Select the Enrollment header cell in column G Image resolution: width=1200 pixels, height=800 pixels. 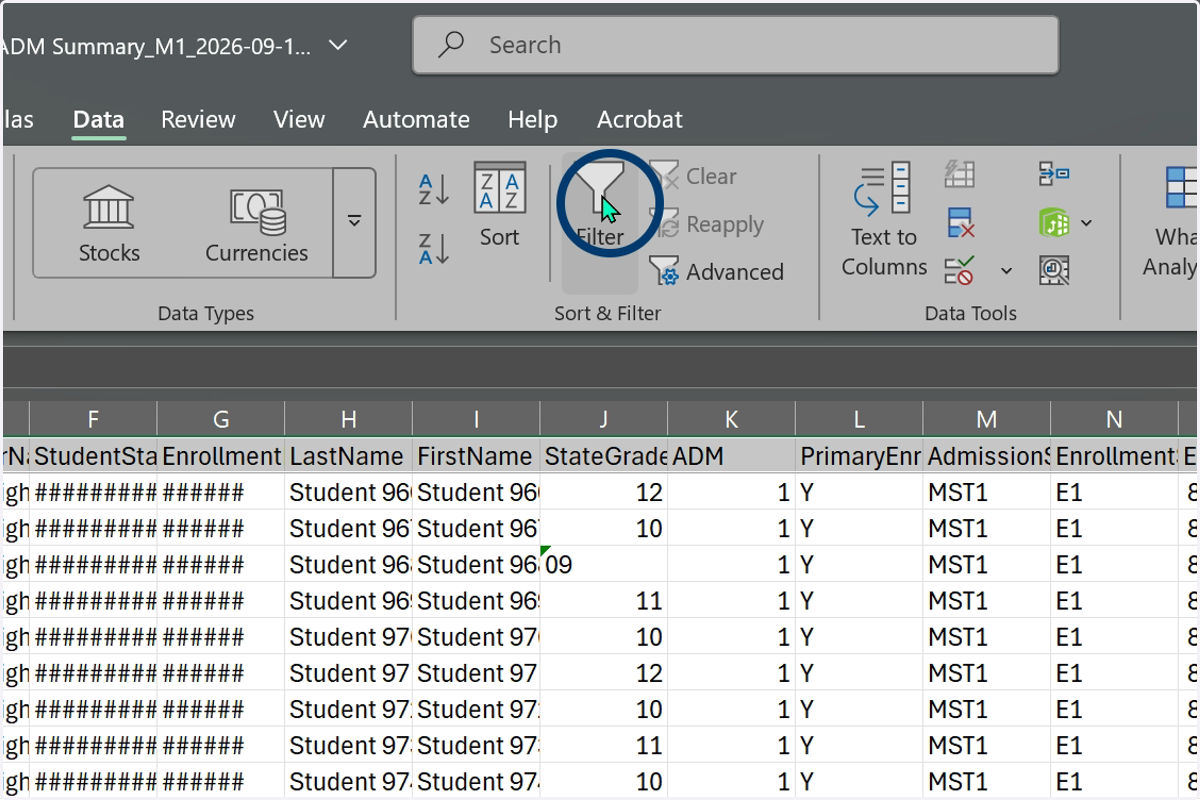[x=221, y=456]
